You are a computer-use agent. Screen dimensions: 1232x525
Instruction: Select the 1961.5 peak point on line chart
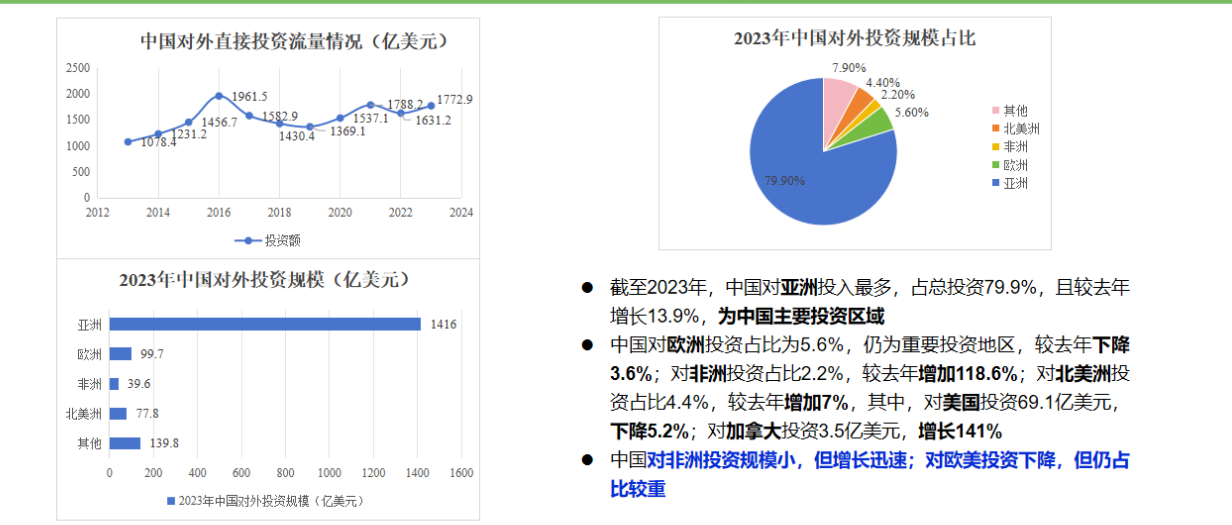(x=219, y=96)
